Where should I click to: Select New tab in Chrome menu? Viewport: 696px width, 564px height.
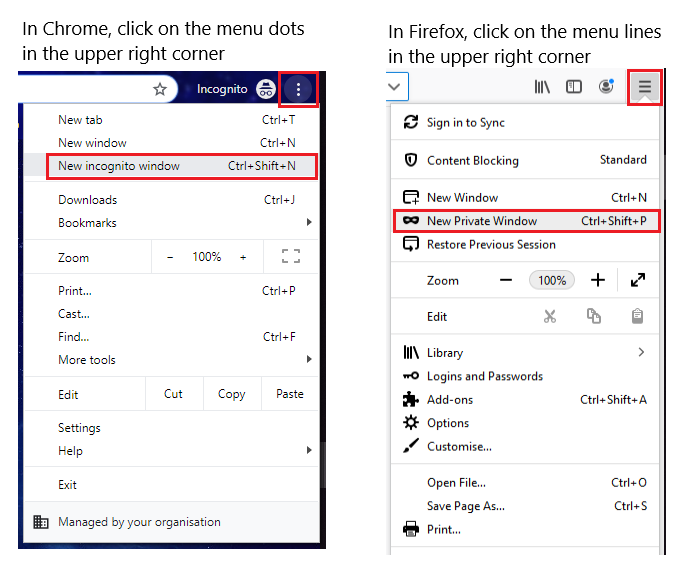[x=171, y=120]
